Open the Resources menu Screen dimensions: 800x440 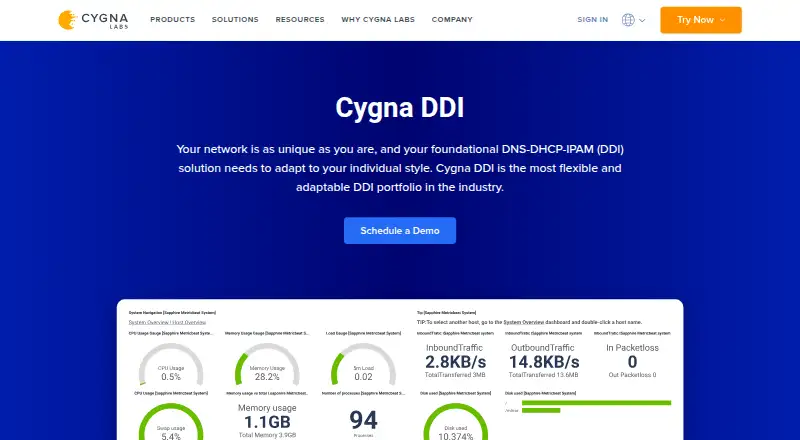pyautogui.click(x=300, y=19)
